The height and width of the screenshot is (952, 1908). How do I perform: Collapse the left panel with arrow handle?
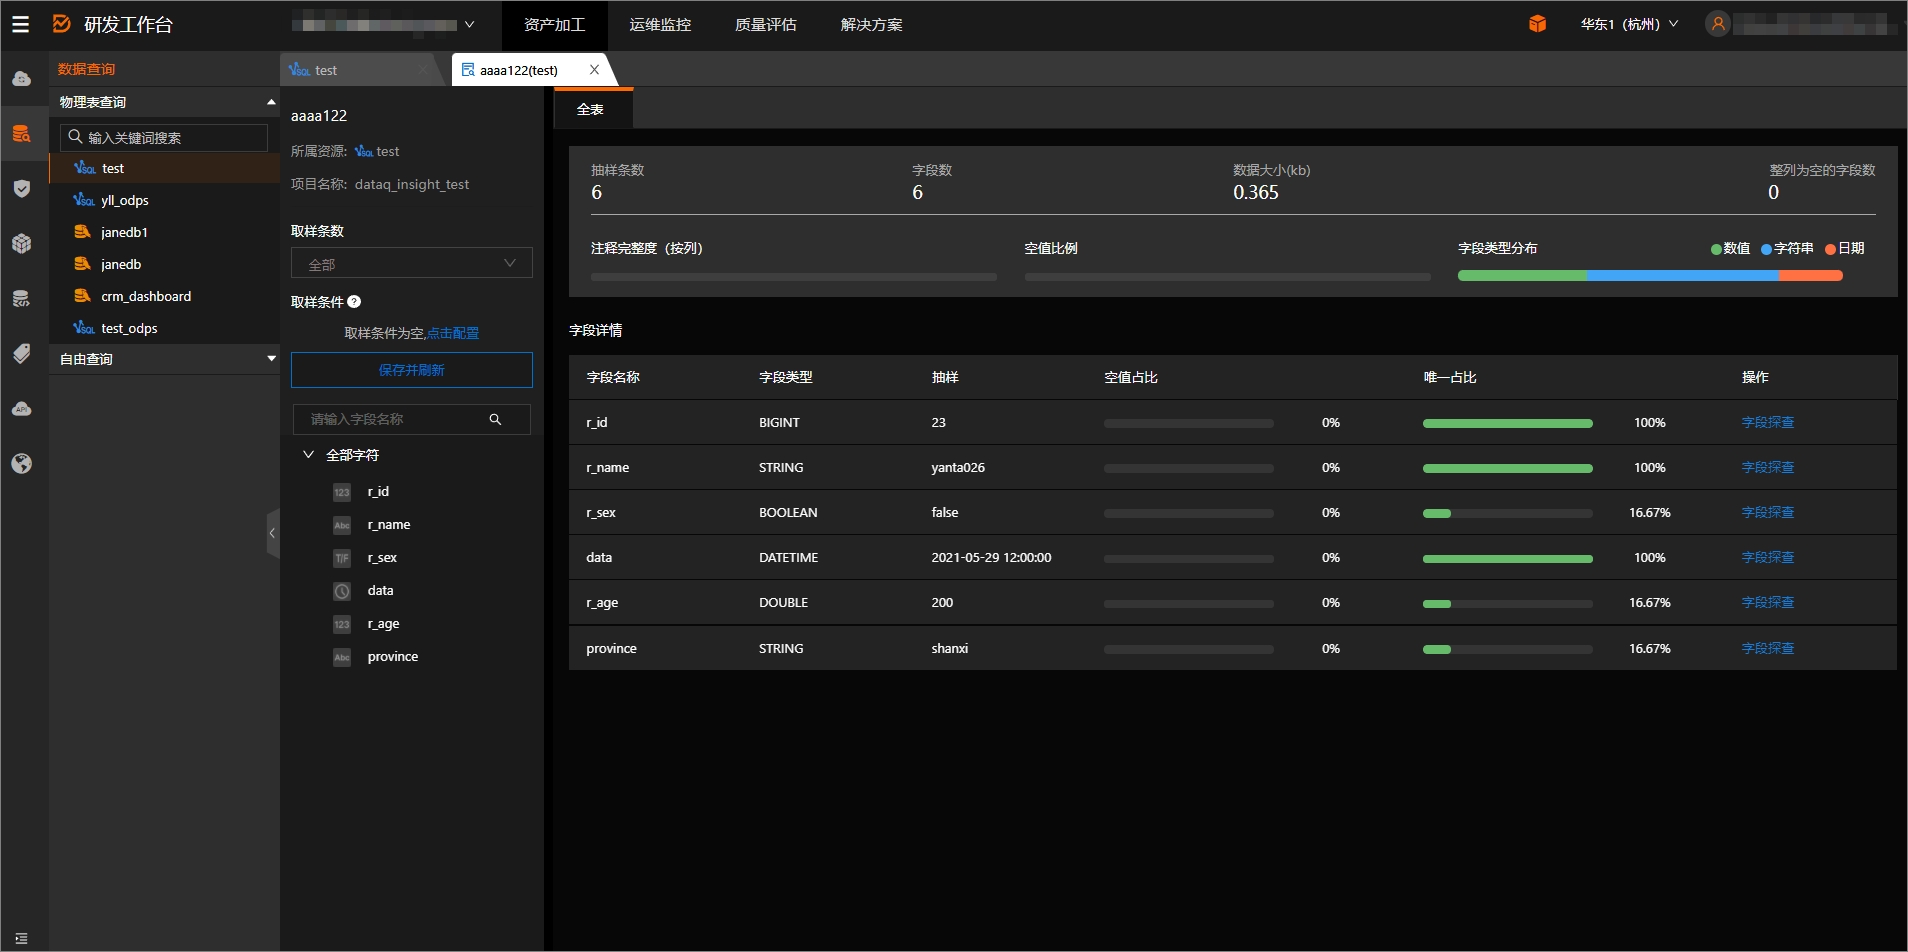click(x=272, y=533)
